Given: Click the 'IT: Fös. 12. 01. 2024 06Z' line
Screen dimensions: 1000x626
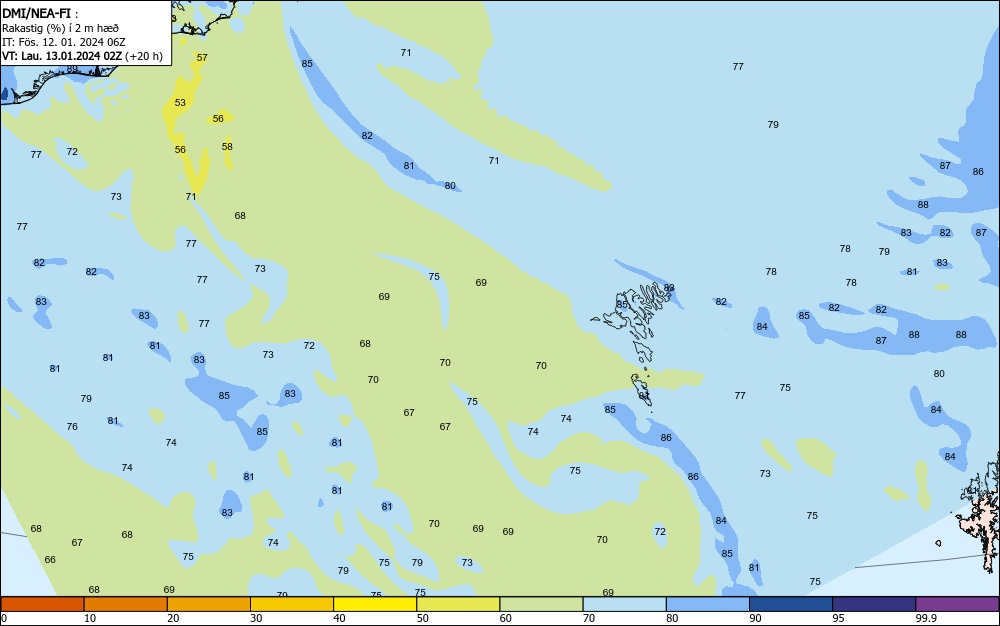Looking at the screenshot, I should 64,42.
